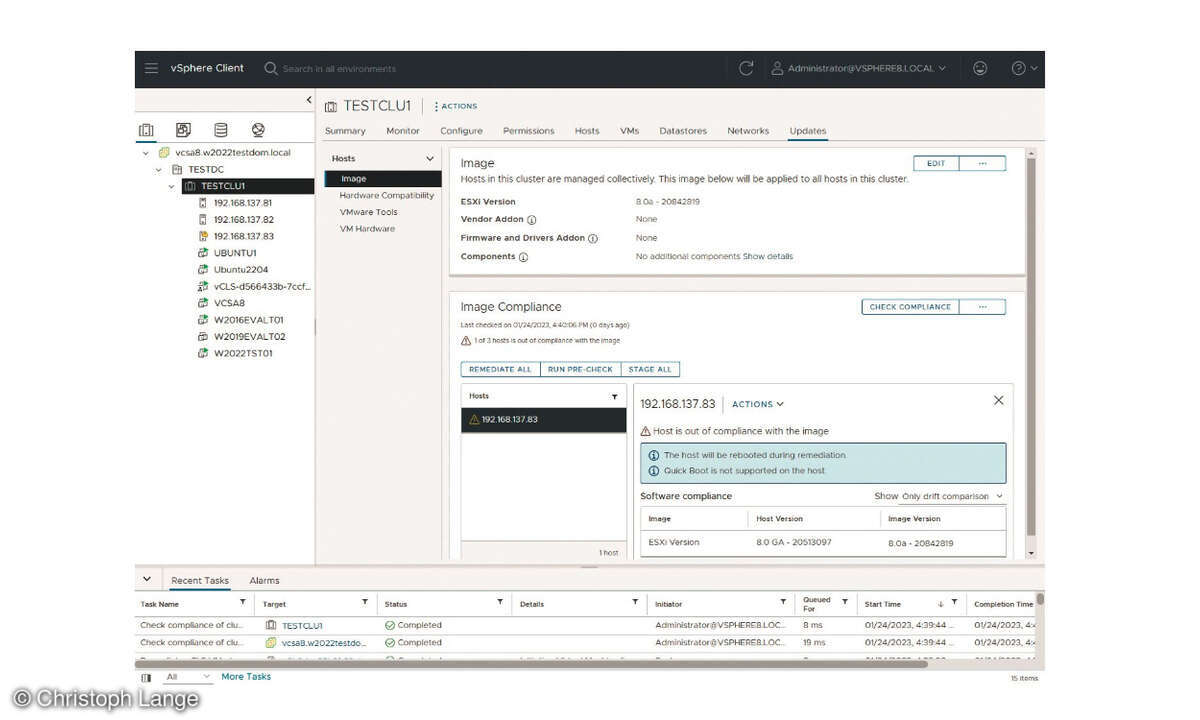The image size is (1200, 720).
Task: Open the More Tasks link
Action: click(246, 677)
